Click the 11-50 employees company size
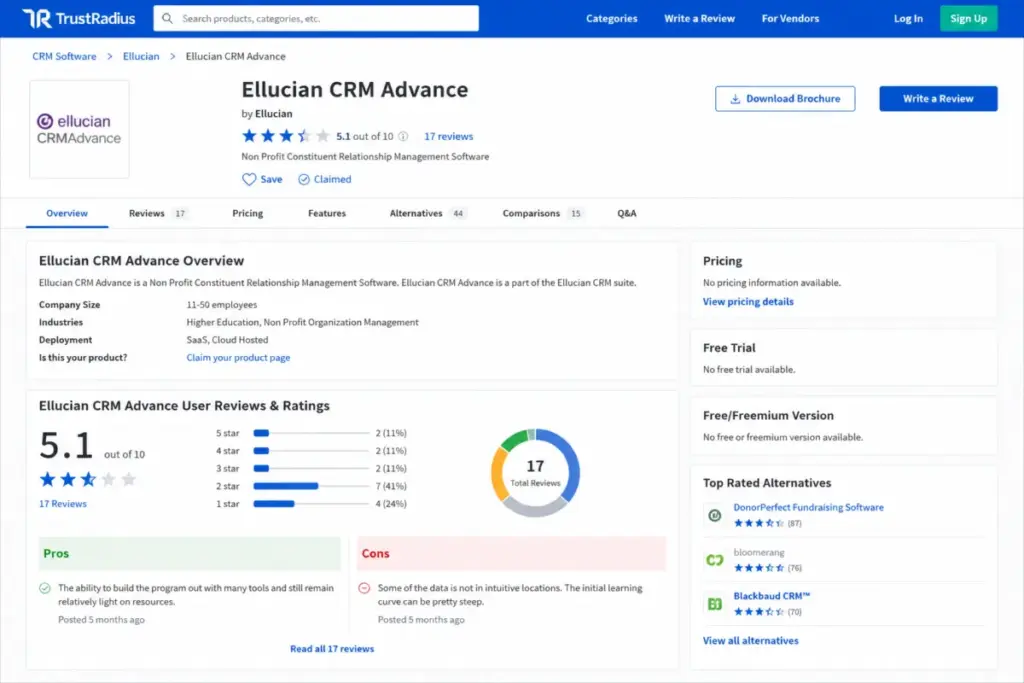 221,305
